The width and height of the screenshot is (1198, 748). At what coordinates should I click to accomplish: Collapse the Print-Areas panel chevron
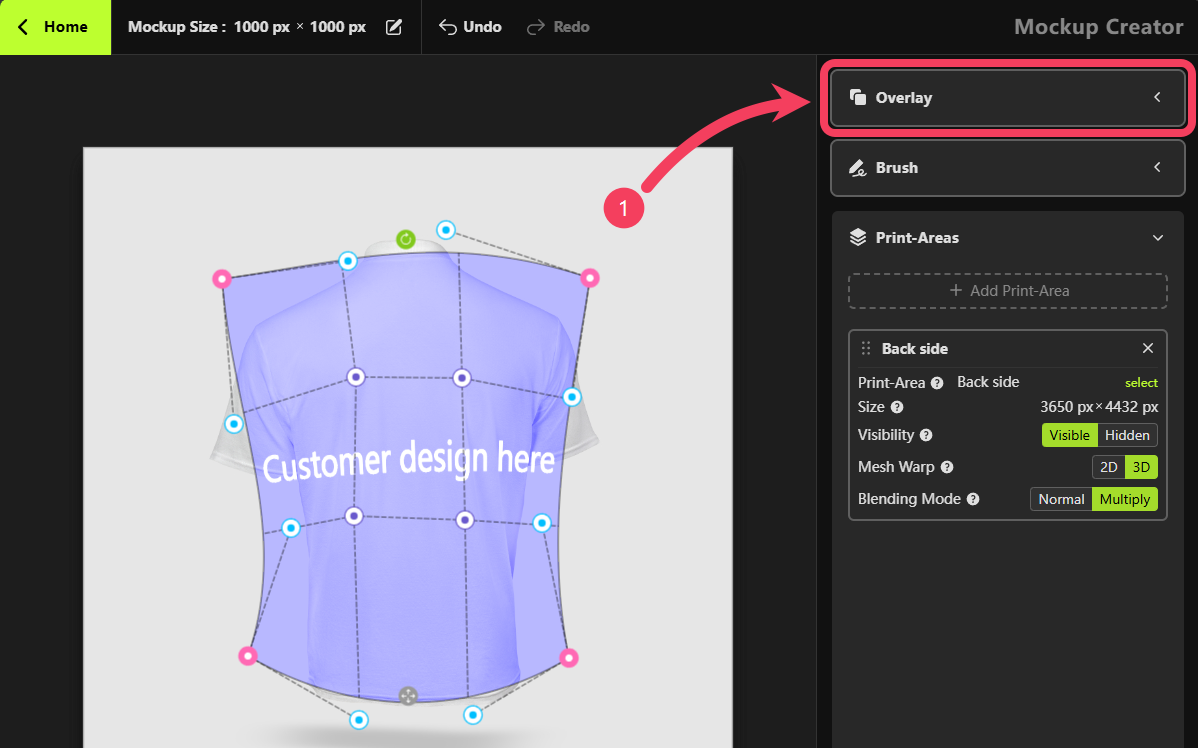tap(1158, 238)
